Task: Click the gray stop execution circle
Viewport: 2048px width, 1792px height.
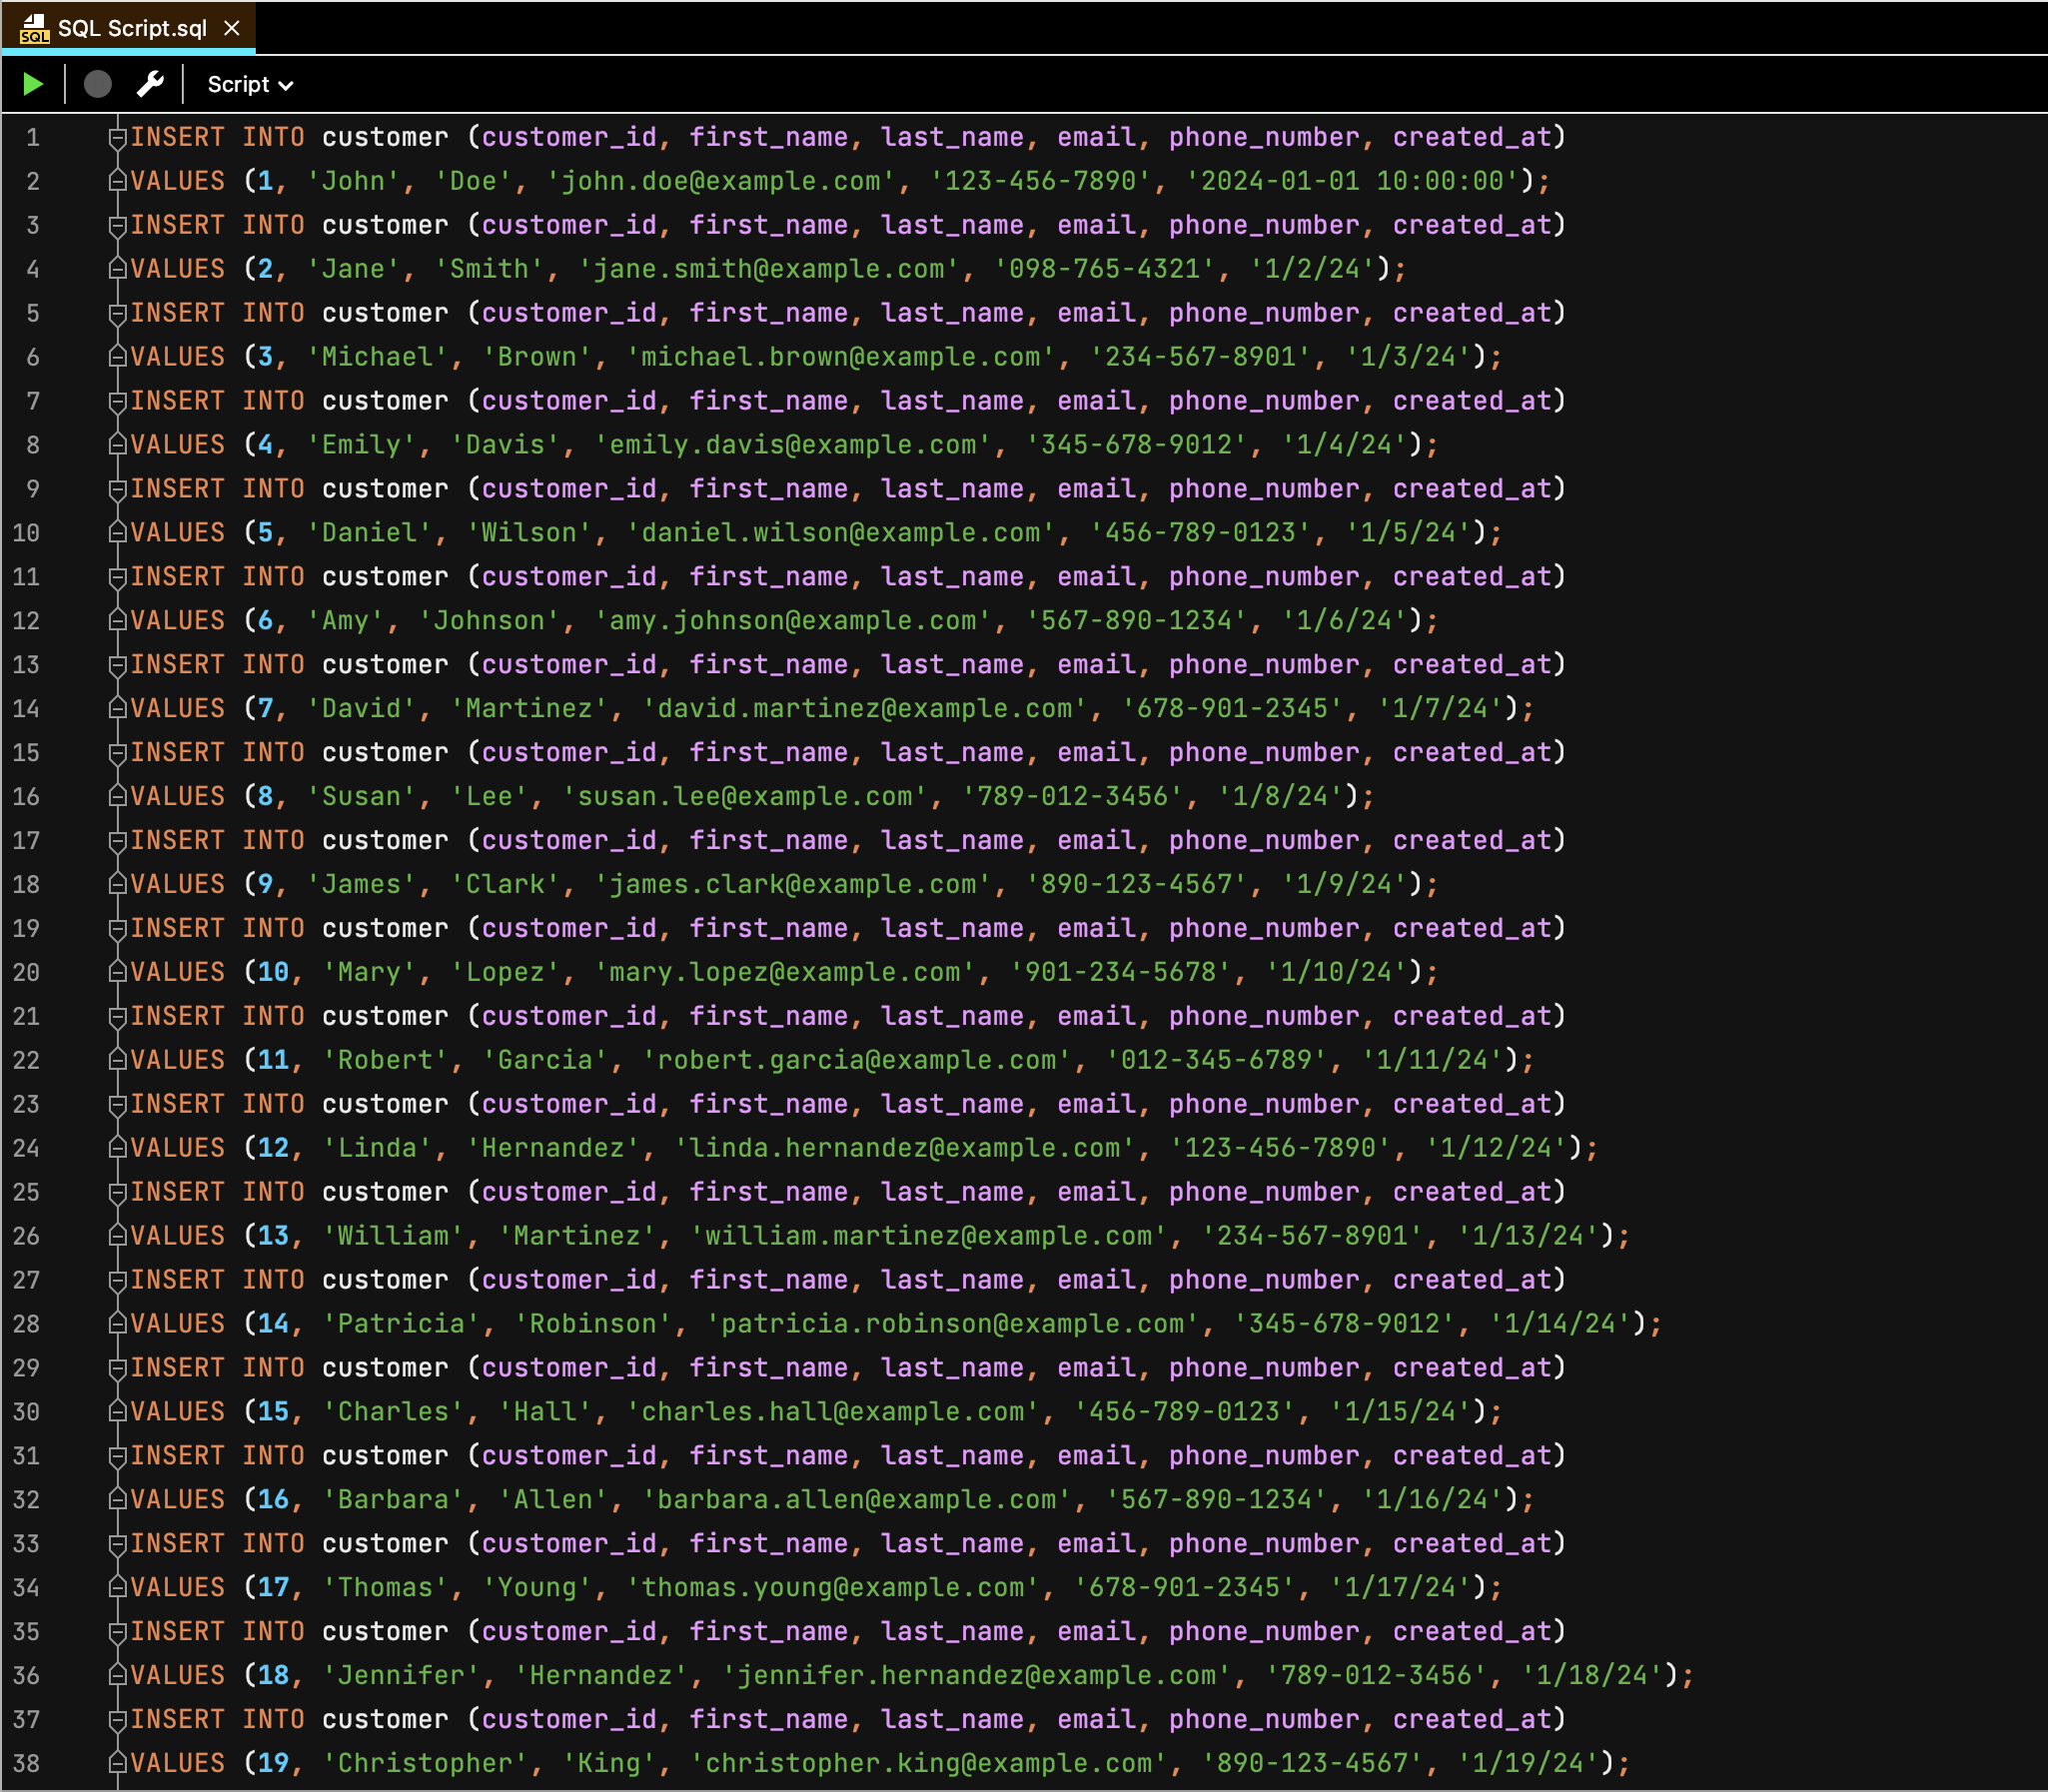Action: pos(97,84)
